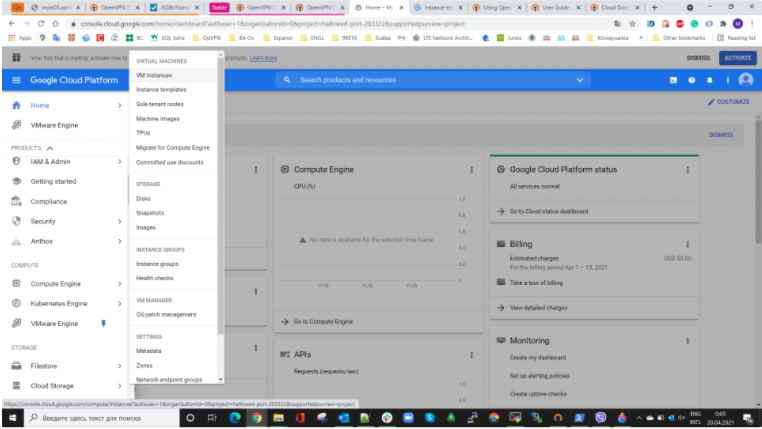Select VM instances from the submenu
Viewport: 762px width, 429px height.
[x=154, y=75]
